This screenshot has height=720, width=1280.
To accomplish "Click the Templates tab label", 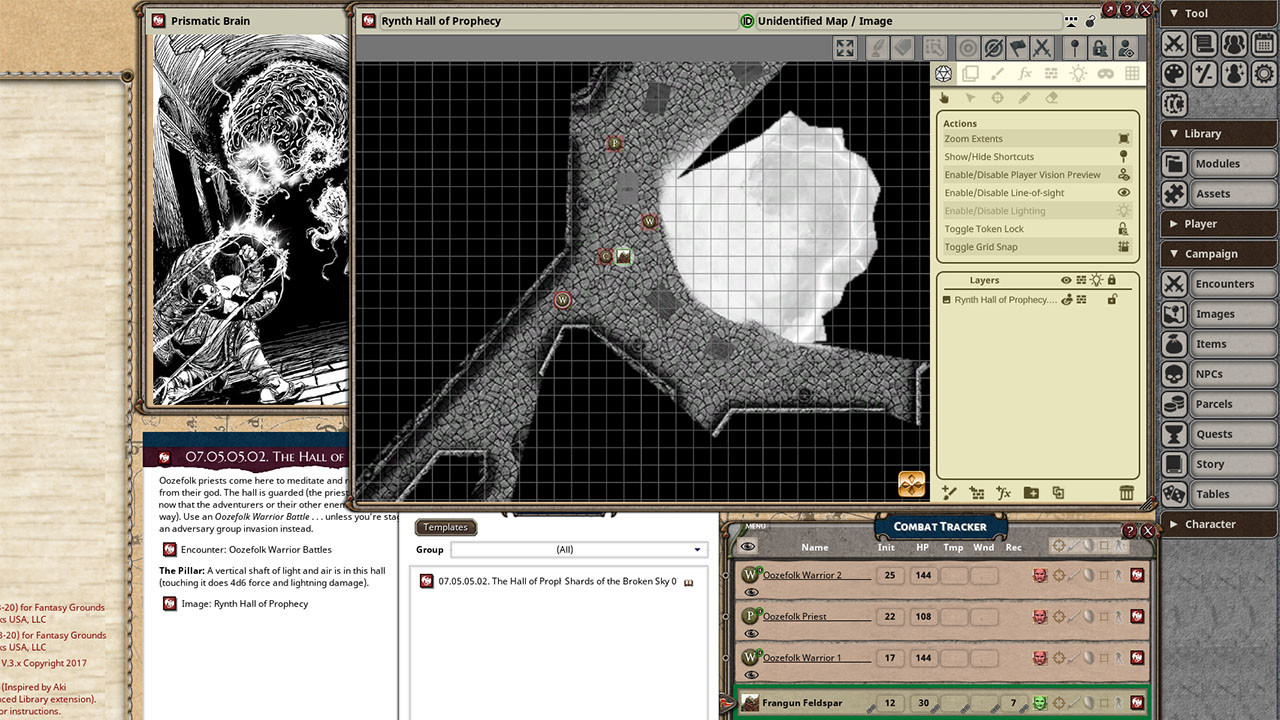I will 446,527.
